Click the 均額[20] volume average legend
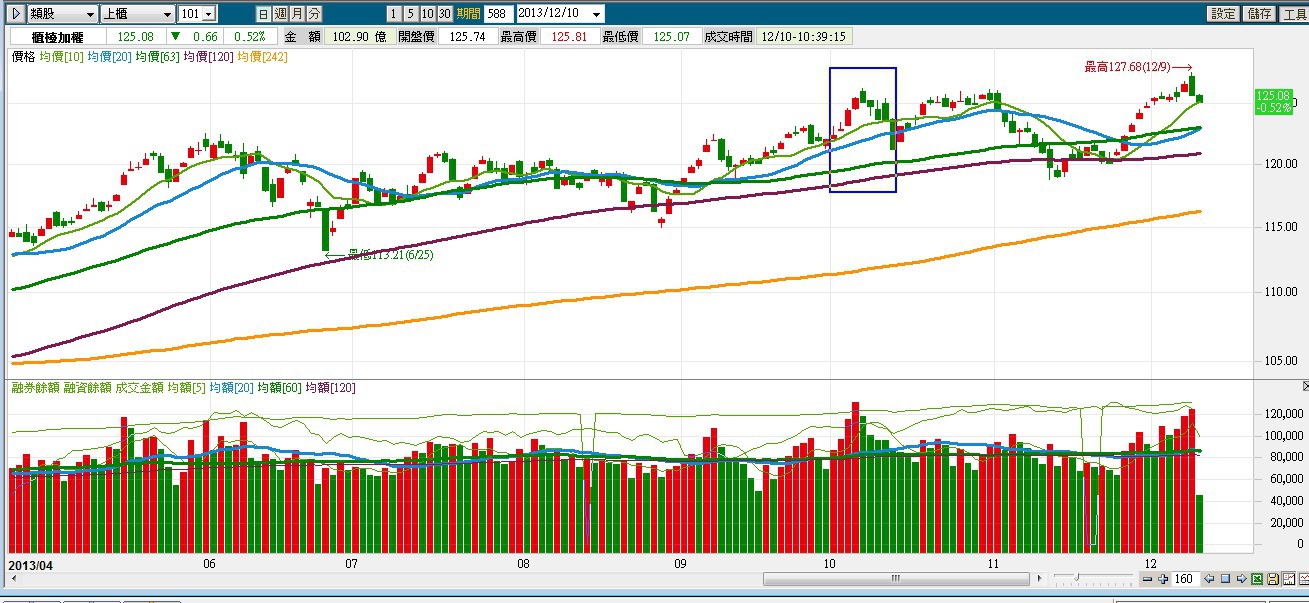1309x603 pixels. tap(232, 387)
